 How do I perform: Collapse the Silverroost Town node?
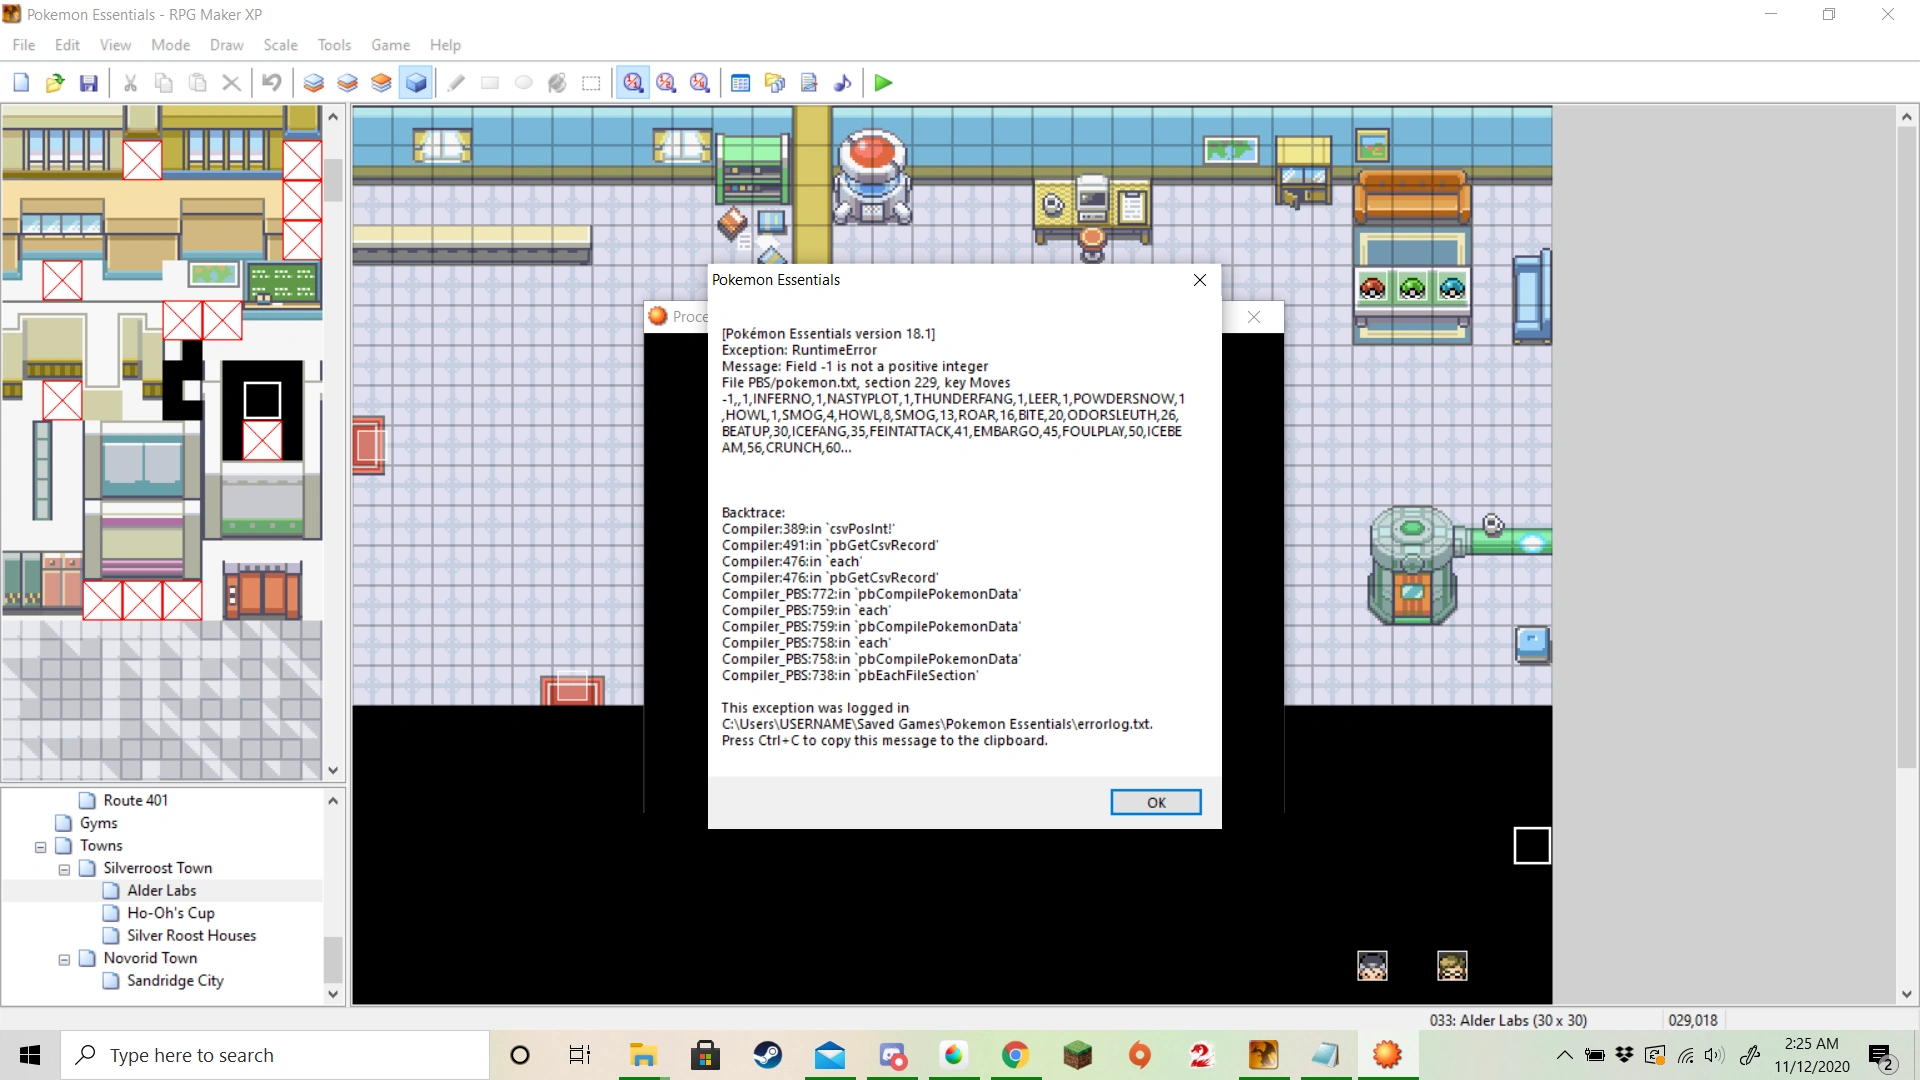(x=64, y=870)
